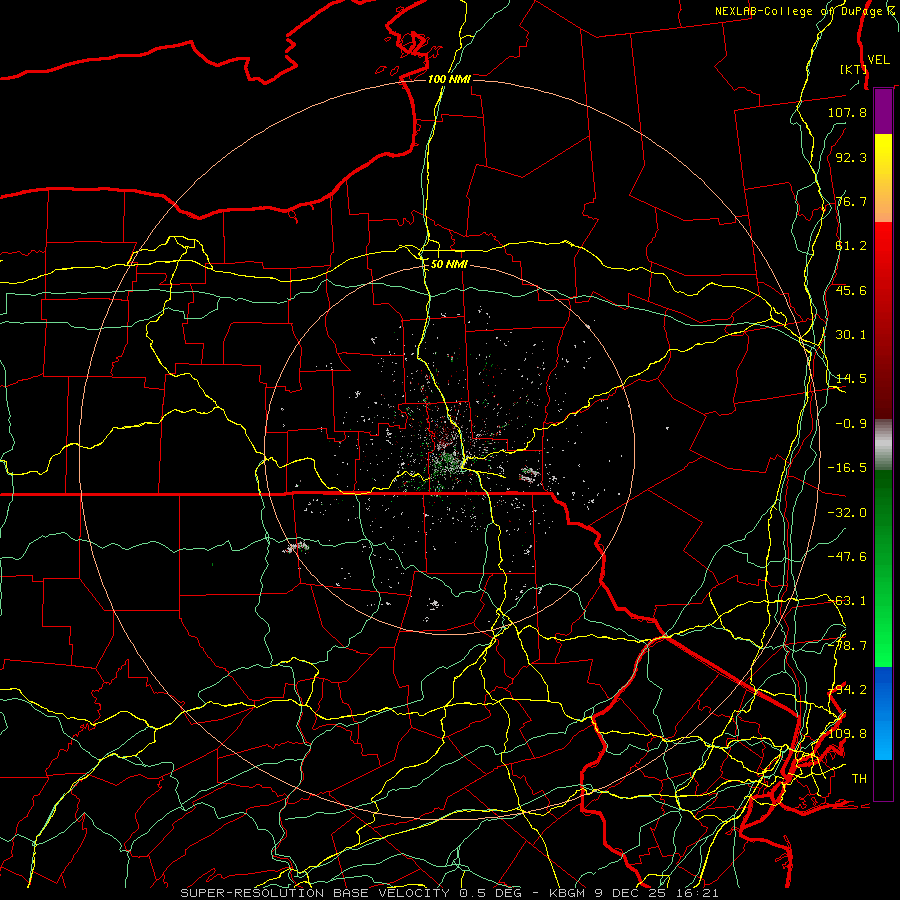Select the 14.5 legend value

(851, 379)
